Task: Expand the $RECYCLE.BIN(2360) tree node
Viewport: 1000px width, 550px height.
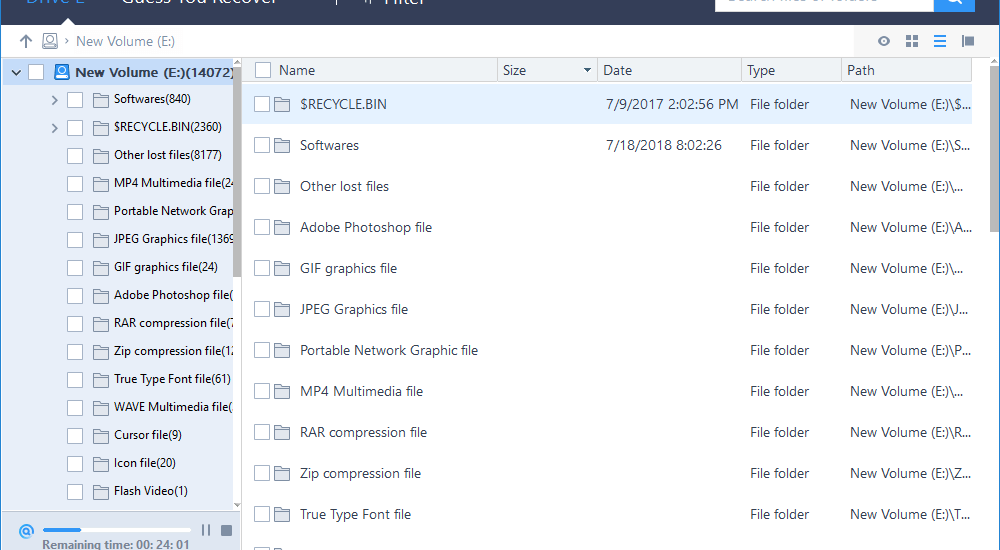Action: [54, 128]
